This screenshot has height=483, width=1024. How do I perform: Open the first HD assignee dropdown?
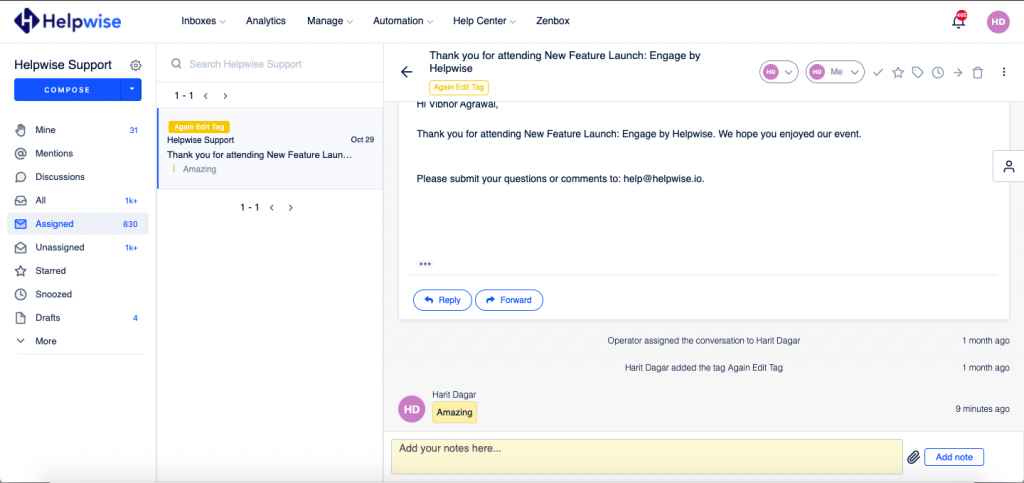tap(778, 72)
